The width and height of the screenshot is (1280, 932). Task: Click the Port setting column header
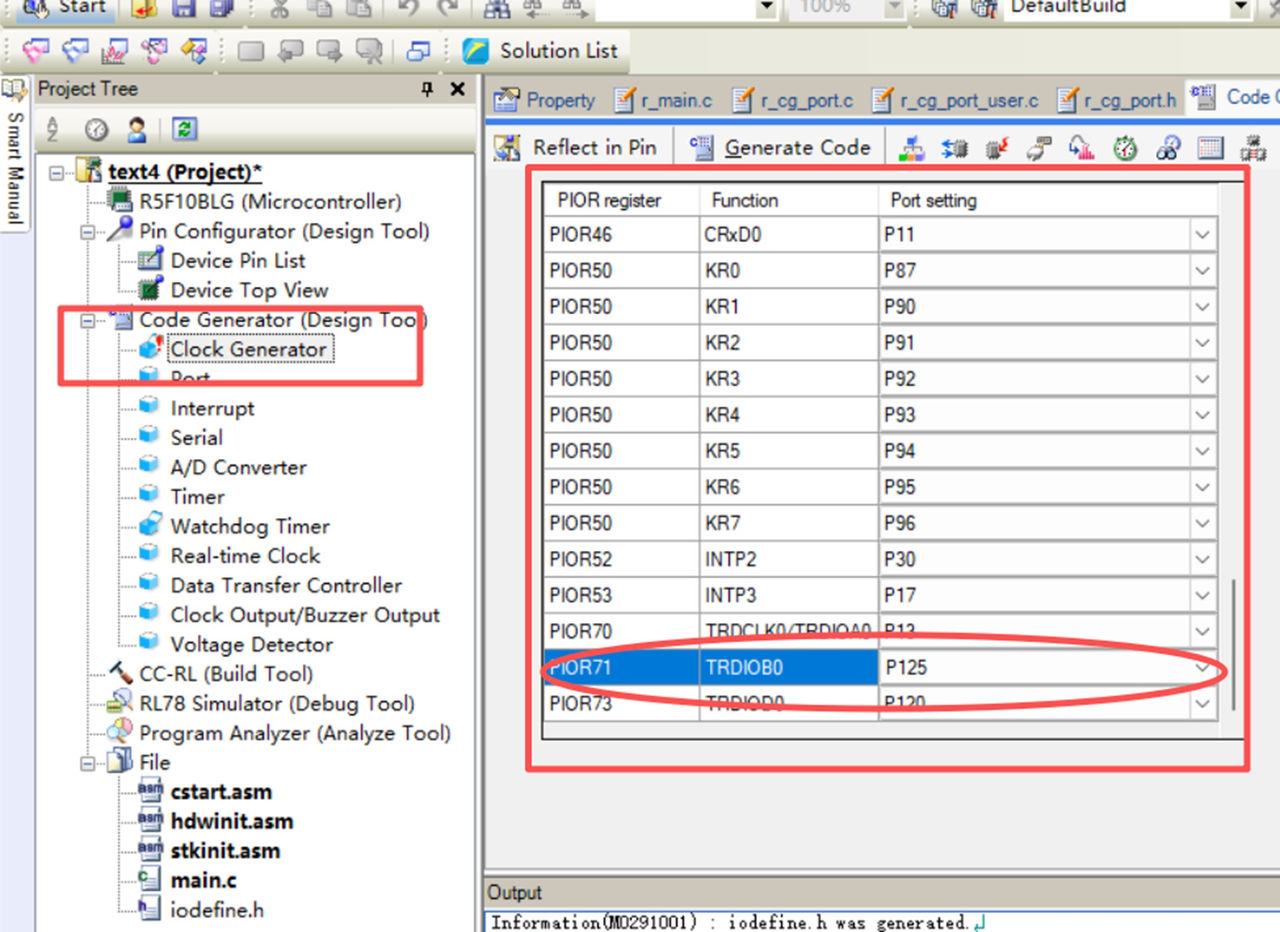click(1048, 200)
